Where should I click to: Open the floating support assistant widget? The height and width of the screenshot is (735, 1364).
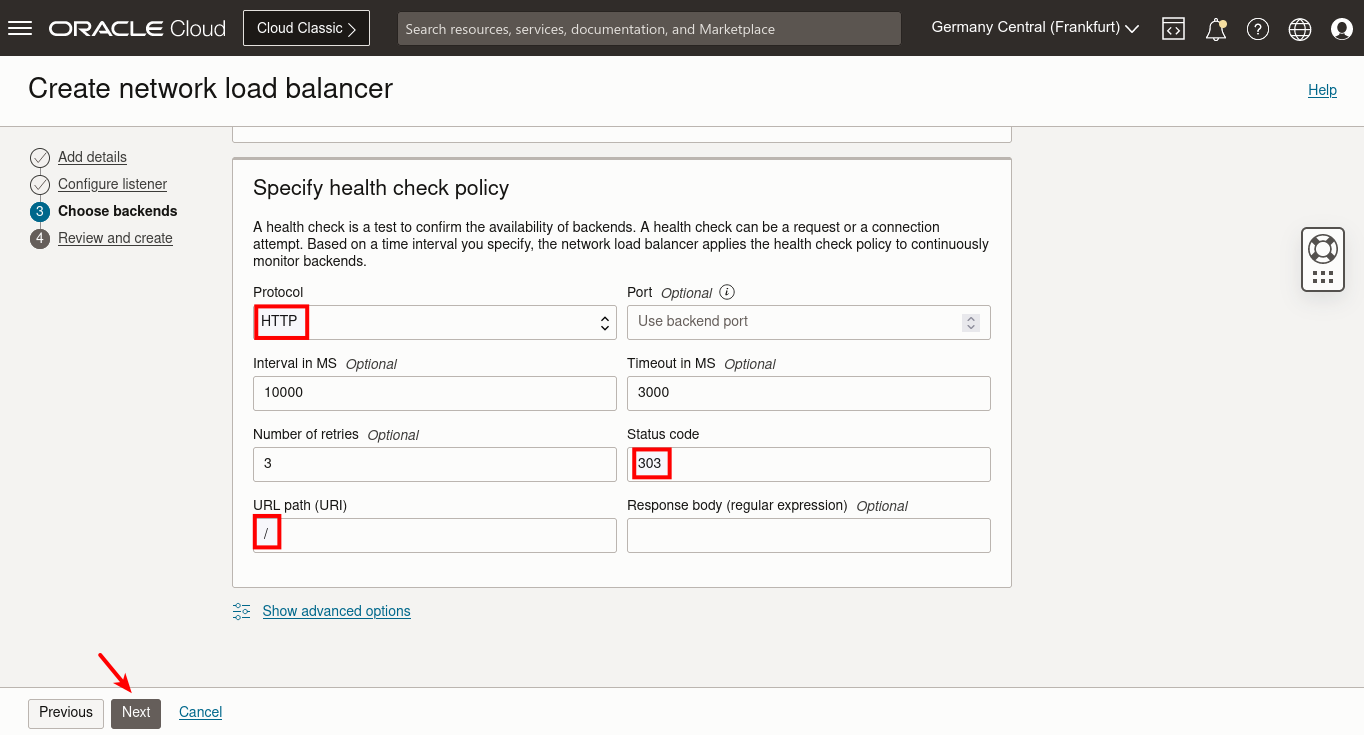coord(1322,258)
